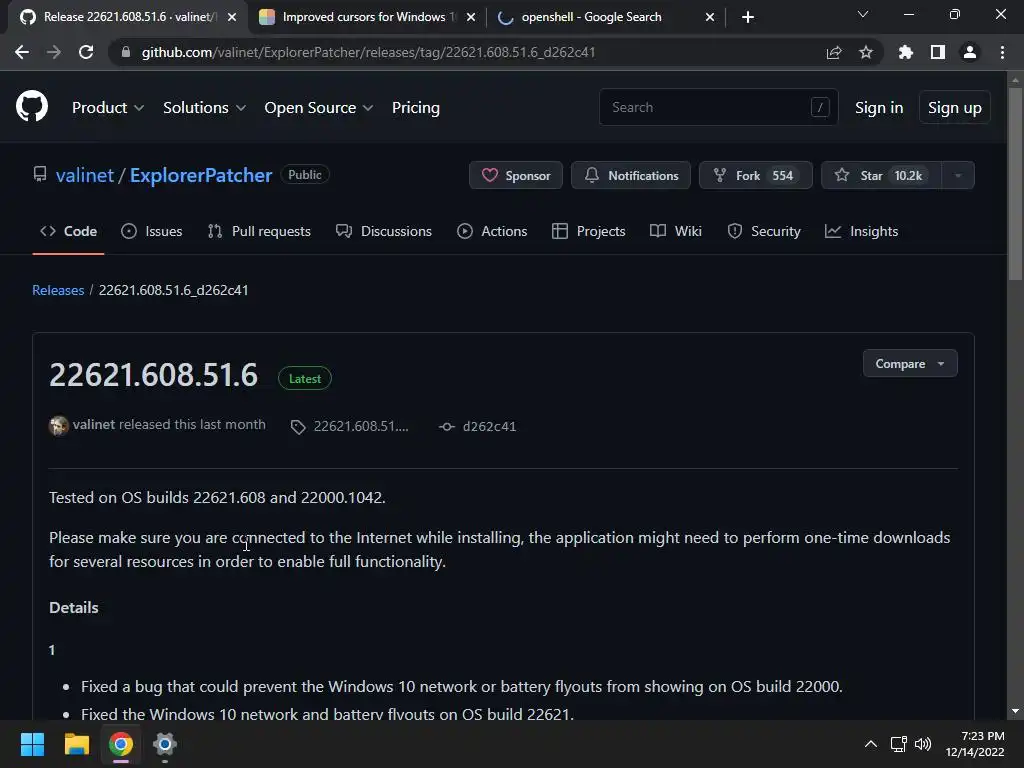Click Sign in
Image resolution: width=1024 pixels, height=768 pixels.
click(879, 108)
